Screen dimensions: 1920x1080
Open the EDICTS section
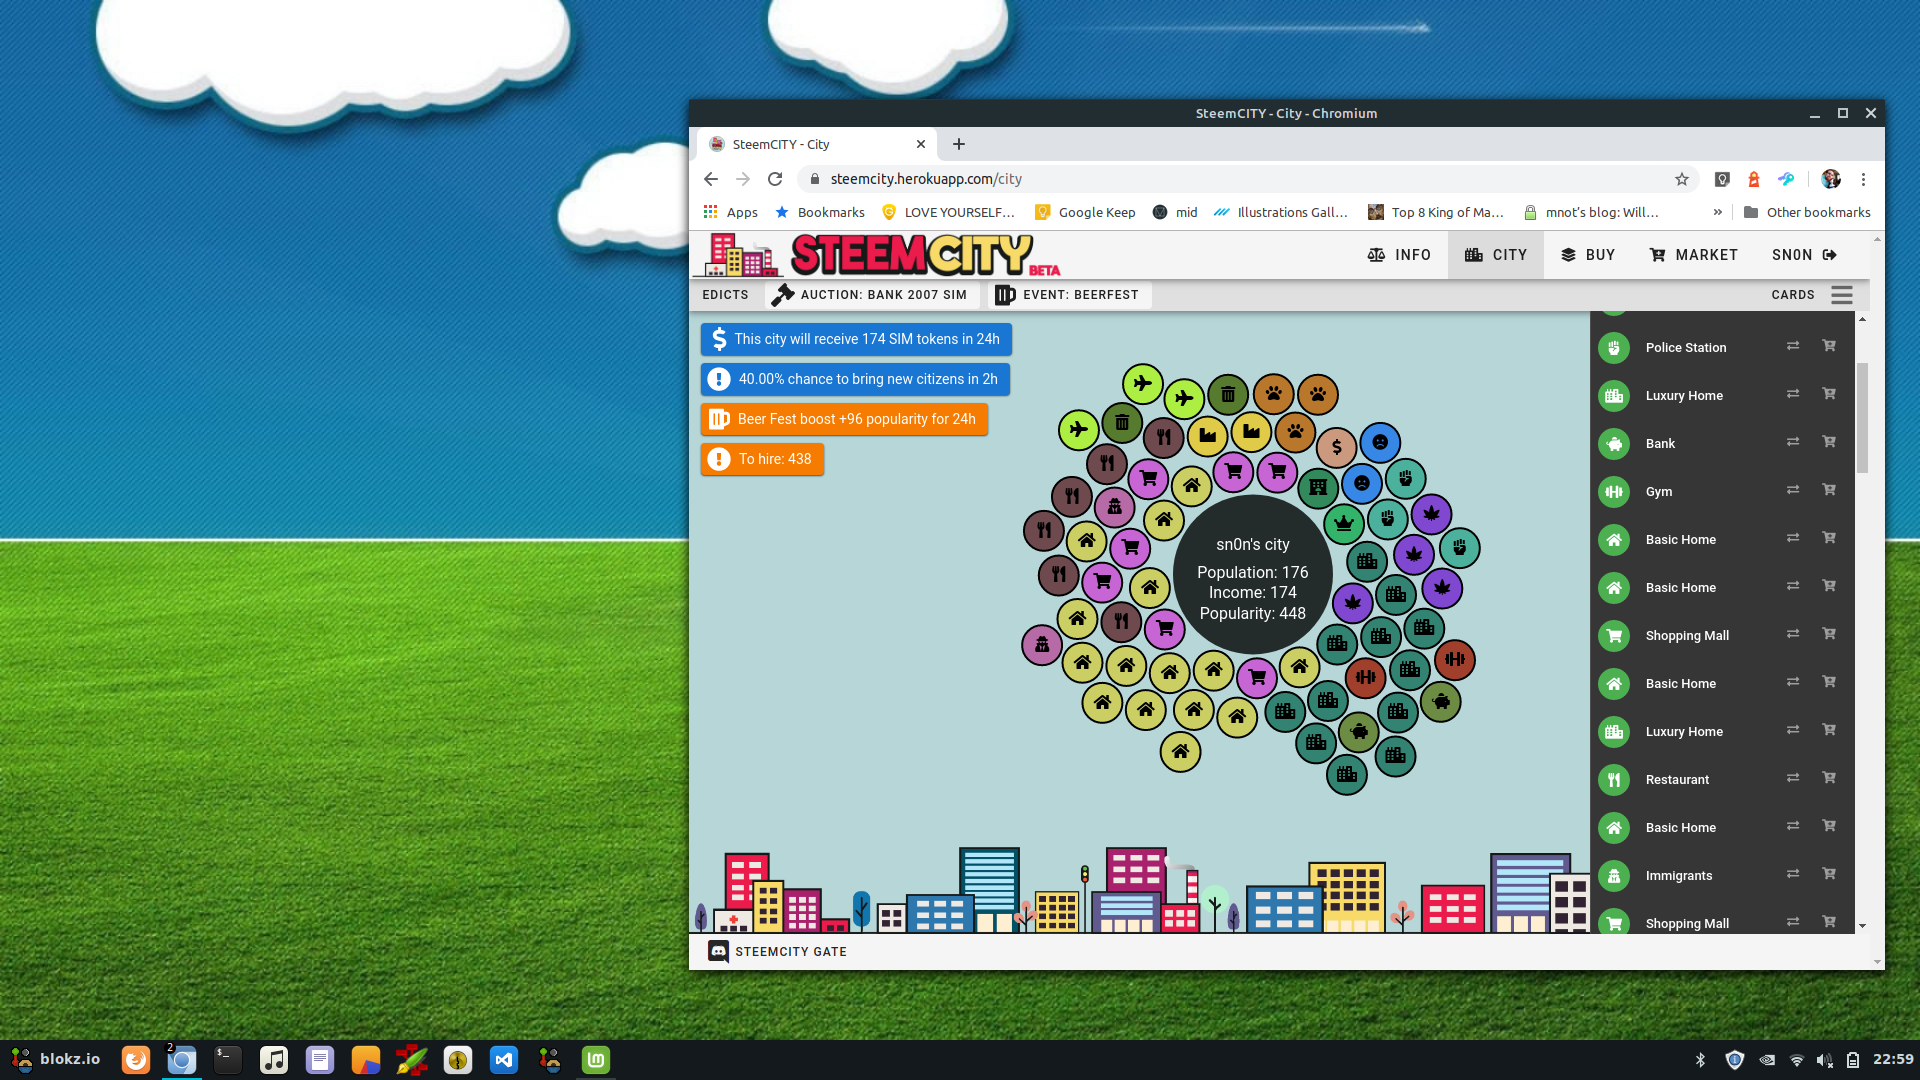pyautogui.click(x=725, y=295)
